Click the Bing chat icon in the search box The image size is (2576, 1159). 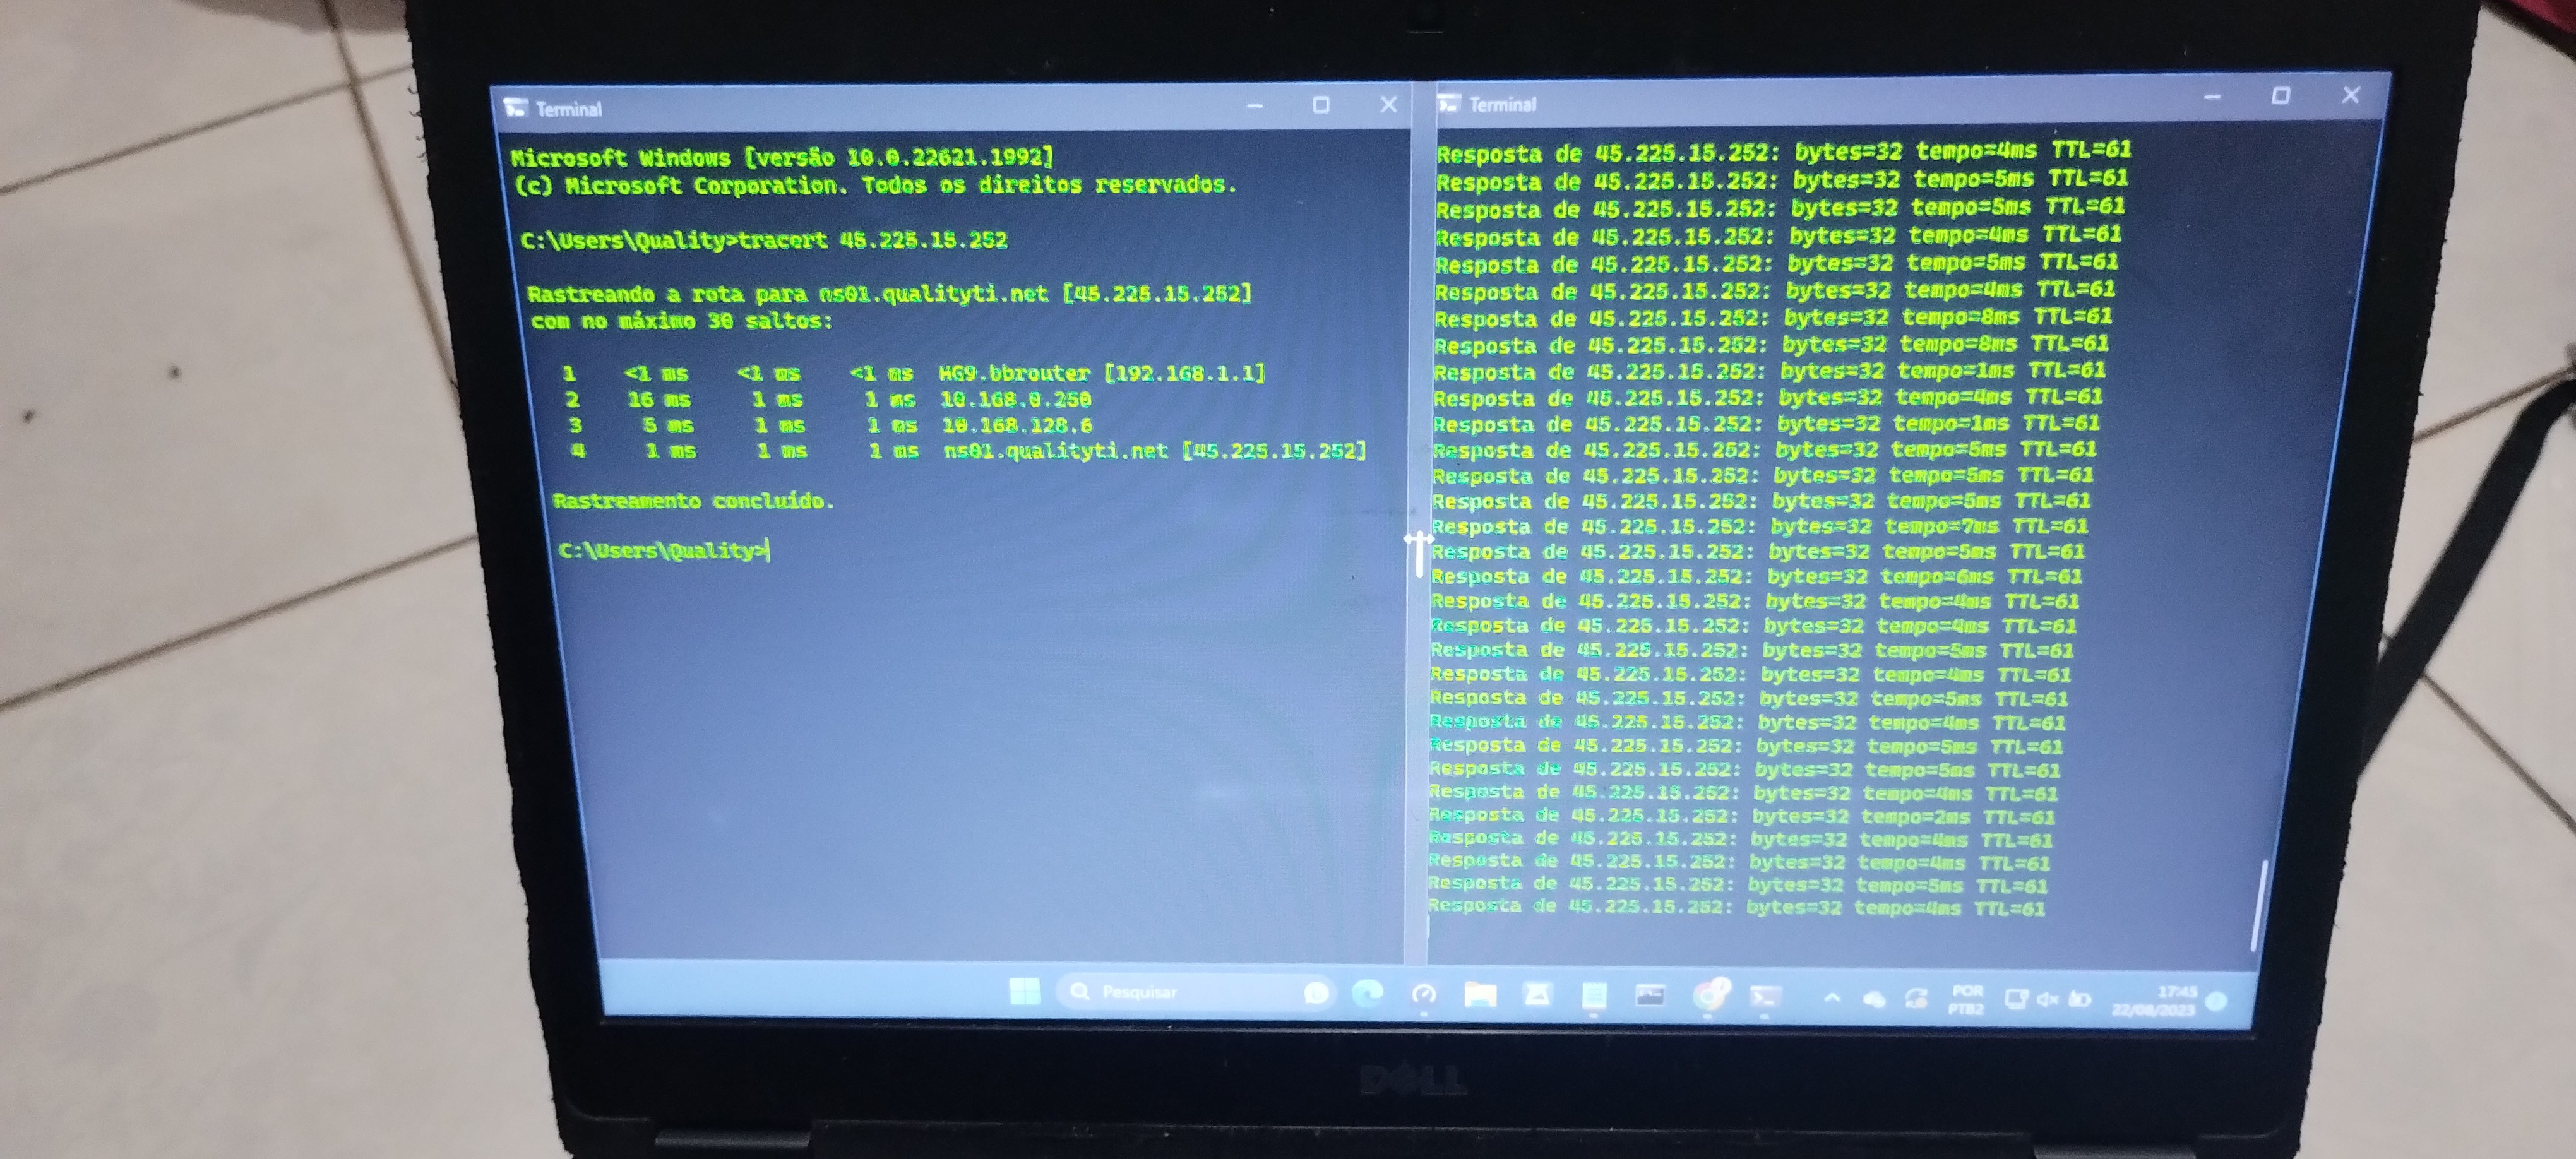(x=1317, y=993)
